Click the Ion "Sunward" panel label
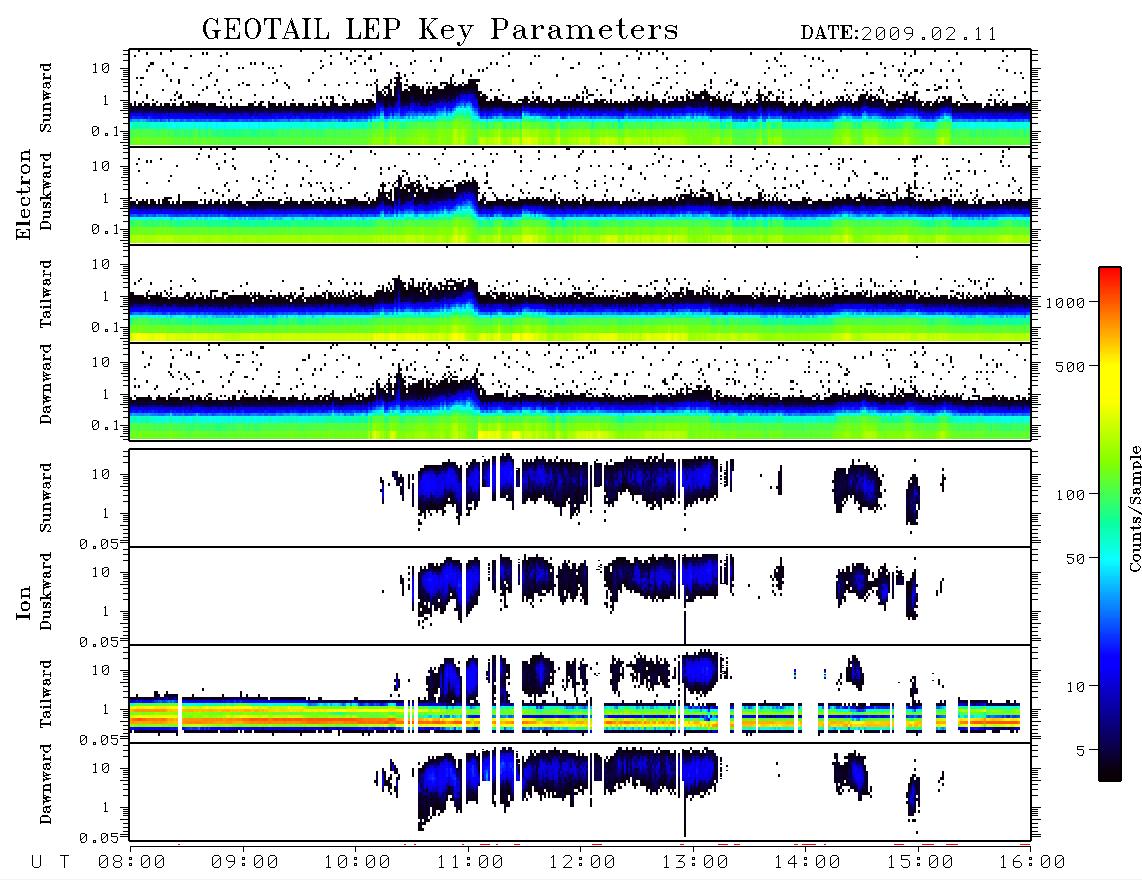 click(46, 498)
